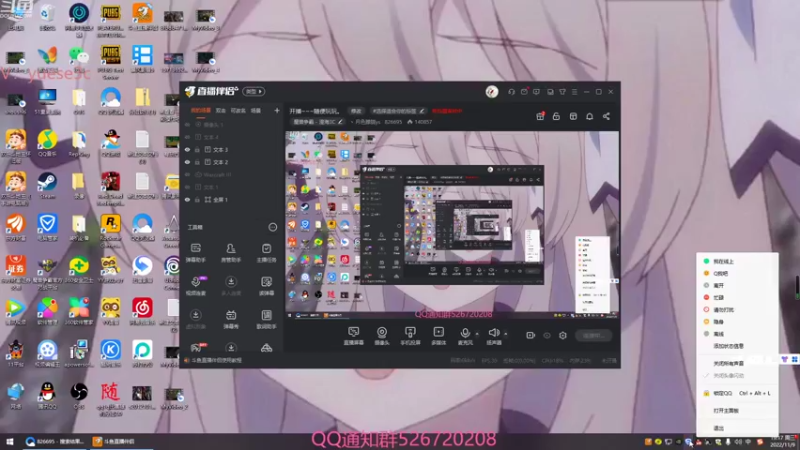Click the lock icon in stream header
Screen dimensions: 800x450
[556, 116]
